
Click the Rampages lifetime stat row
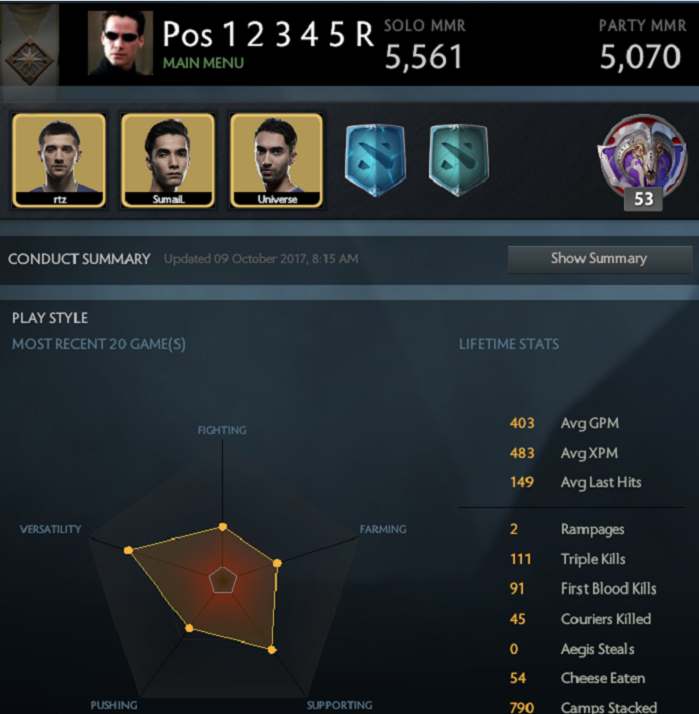coord(567,529)
